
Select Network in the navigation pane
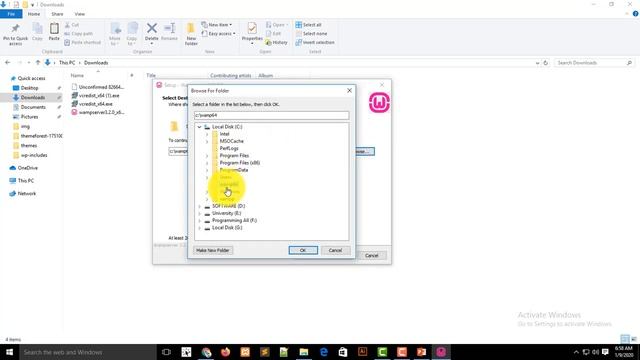(27, 194)
